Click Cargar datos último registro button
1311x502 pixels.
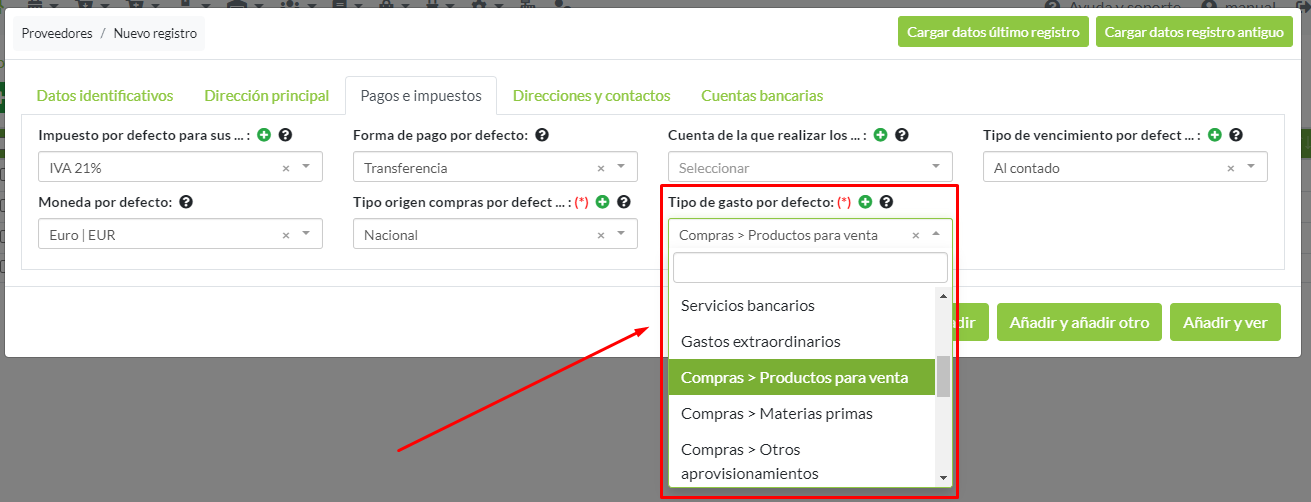(x=993, y=32)
